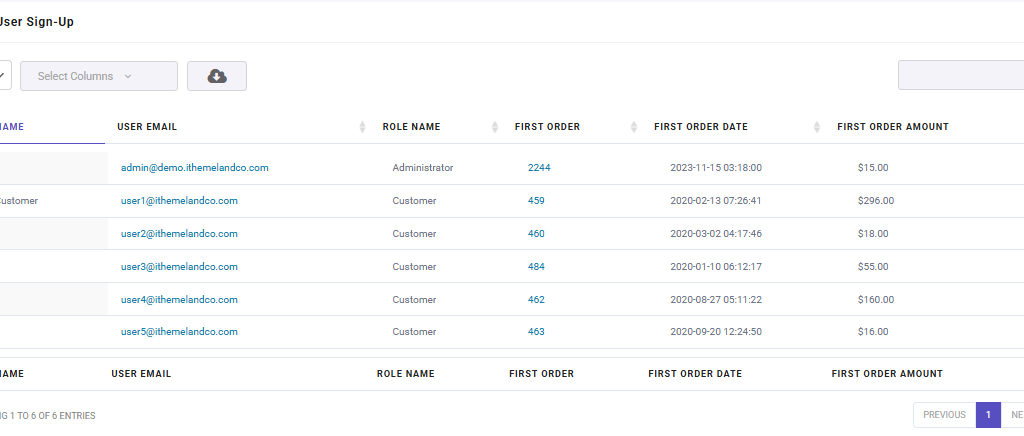Expand the partially visible dropdown left of Select Columns
Viewport: 1024px width, 436px height.
tap(3, 75)
